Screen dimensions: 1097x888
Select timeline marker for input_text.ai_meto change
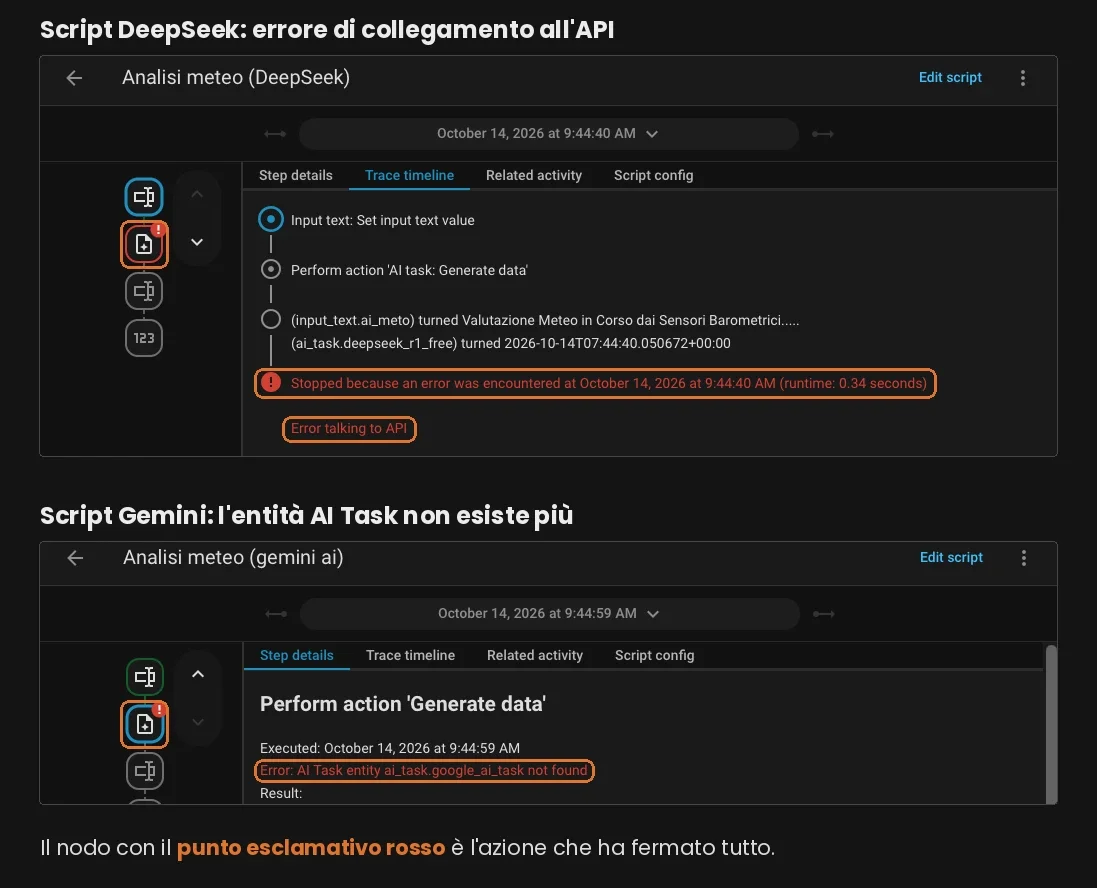271,319
